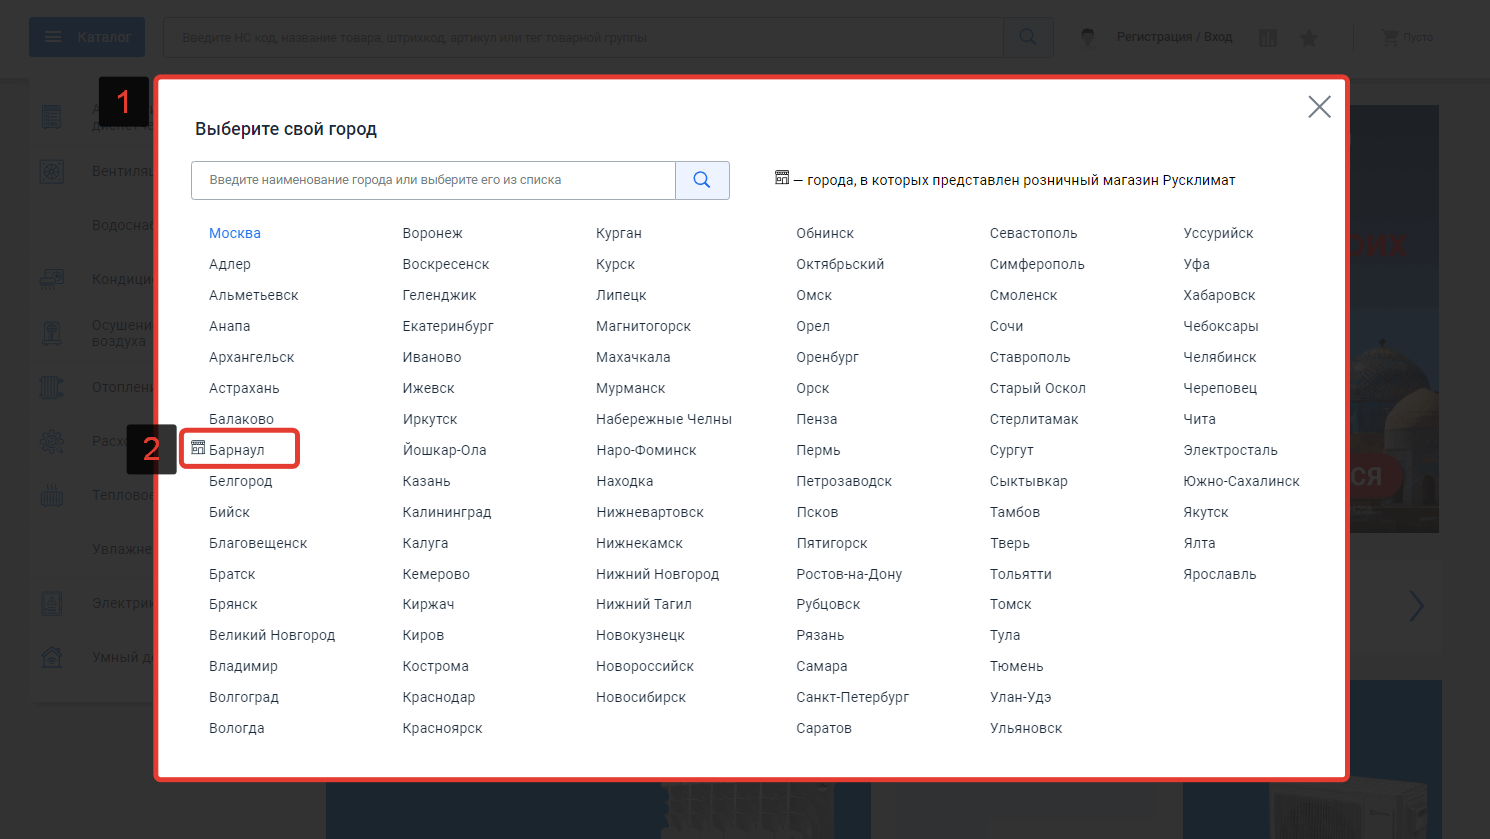Choose Красноярск

pos(443,728)
